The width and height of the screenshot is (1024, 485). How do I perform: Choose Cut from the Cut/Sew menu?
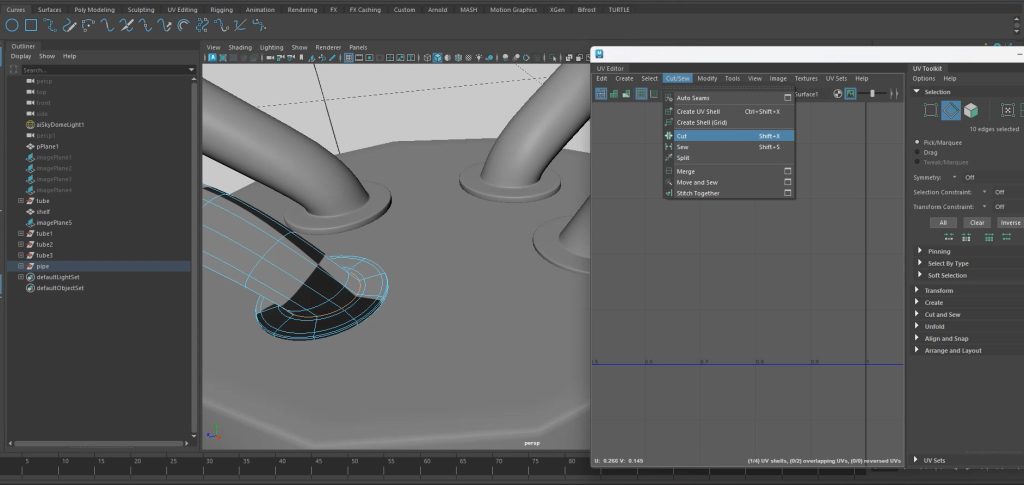point(729,136)
